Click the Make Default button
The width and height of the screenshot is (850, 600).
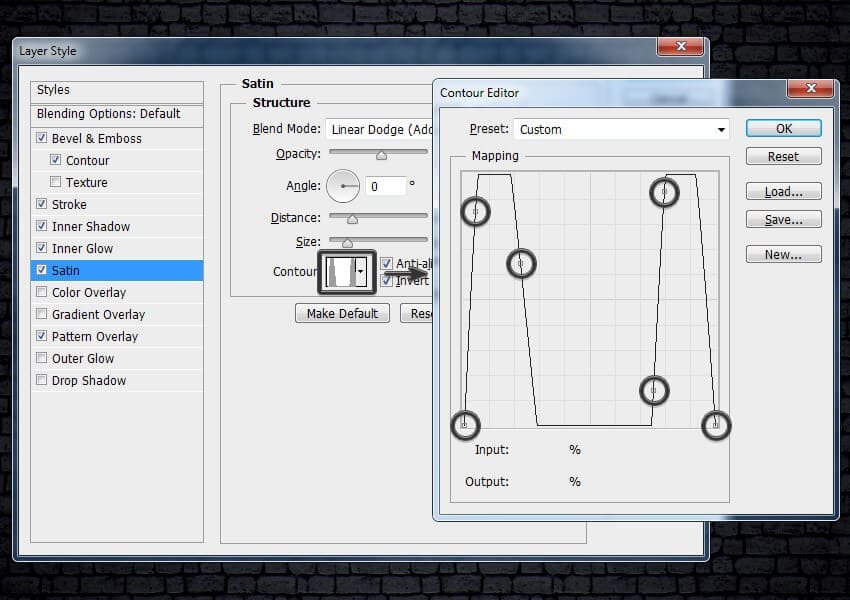coord(342,313)
